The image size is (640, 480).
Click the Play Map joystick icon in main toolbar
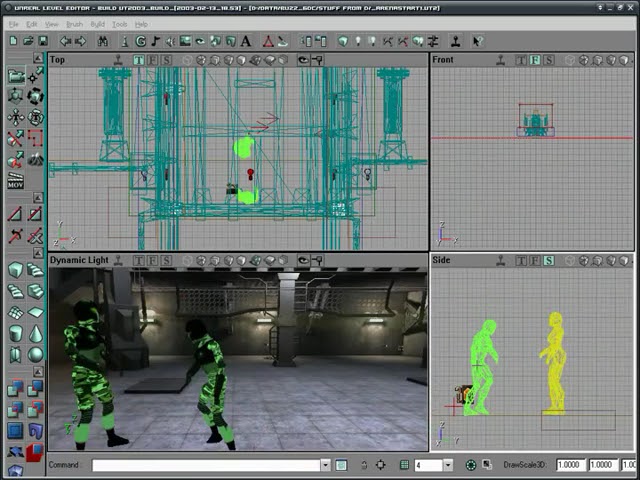[x=456, y=41]
